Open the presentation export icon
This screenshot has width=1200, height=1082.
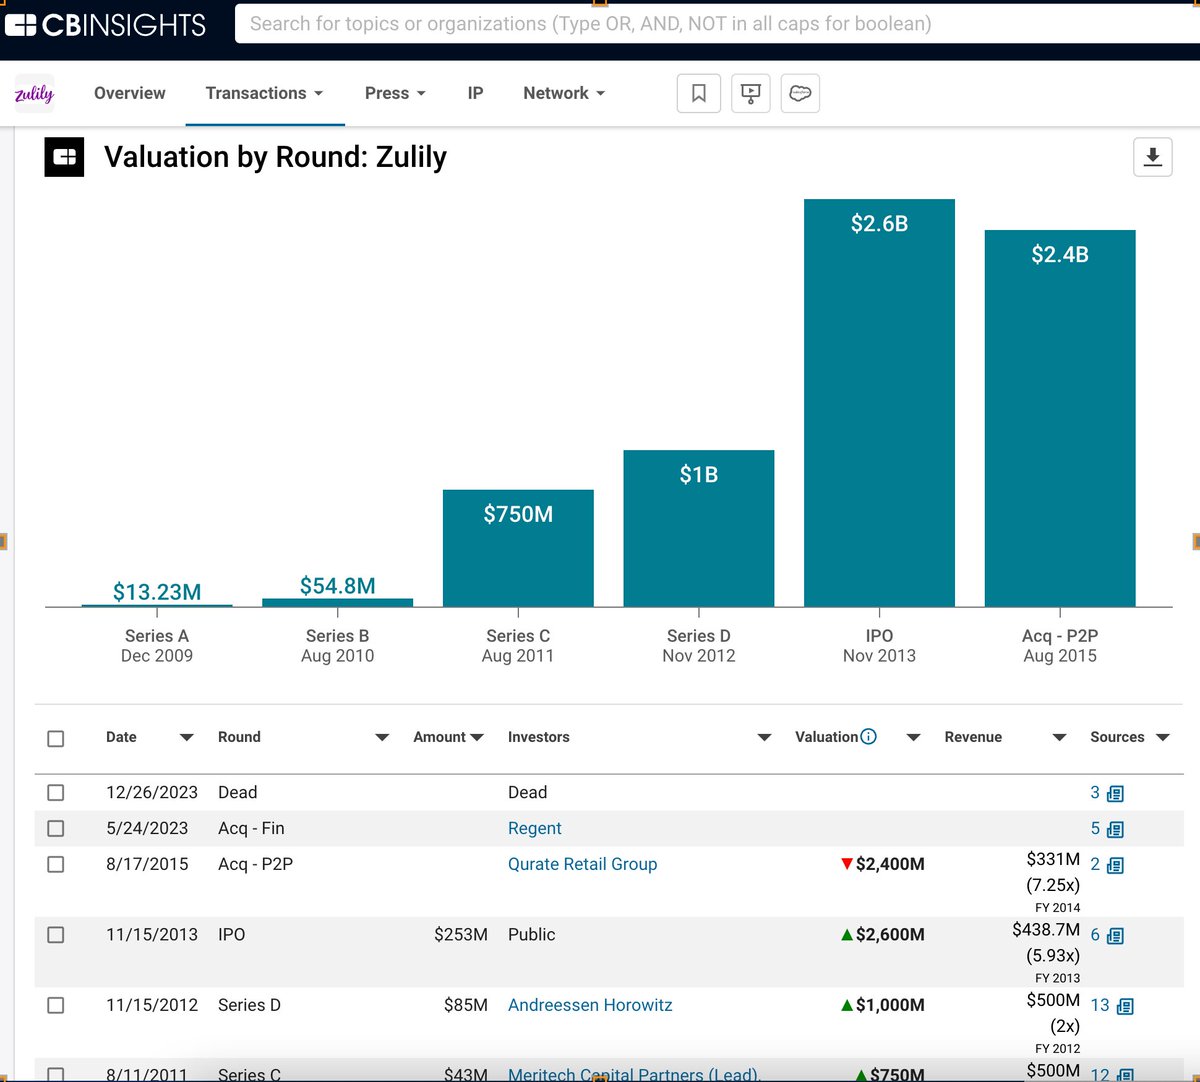(751, 93)
